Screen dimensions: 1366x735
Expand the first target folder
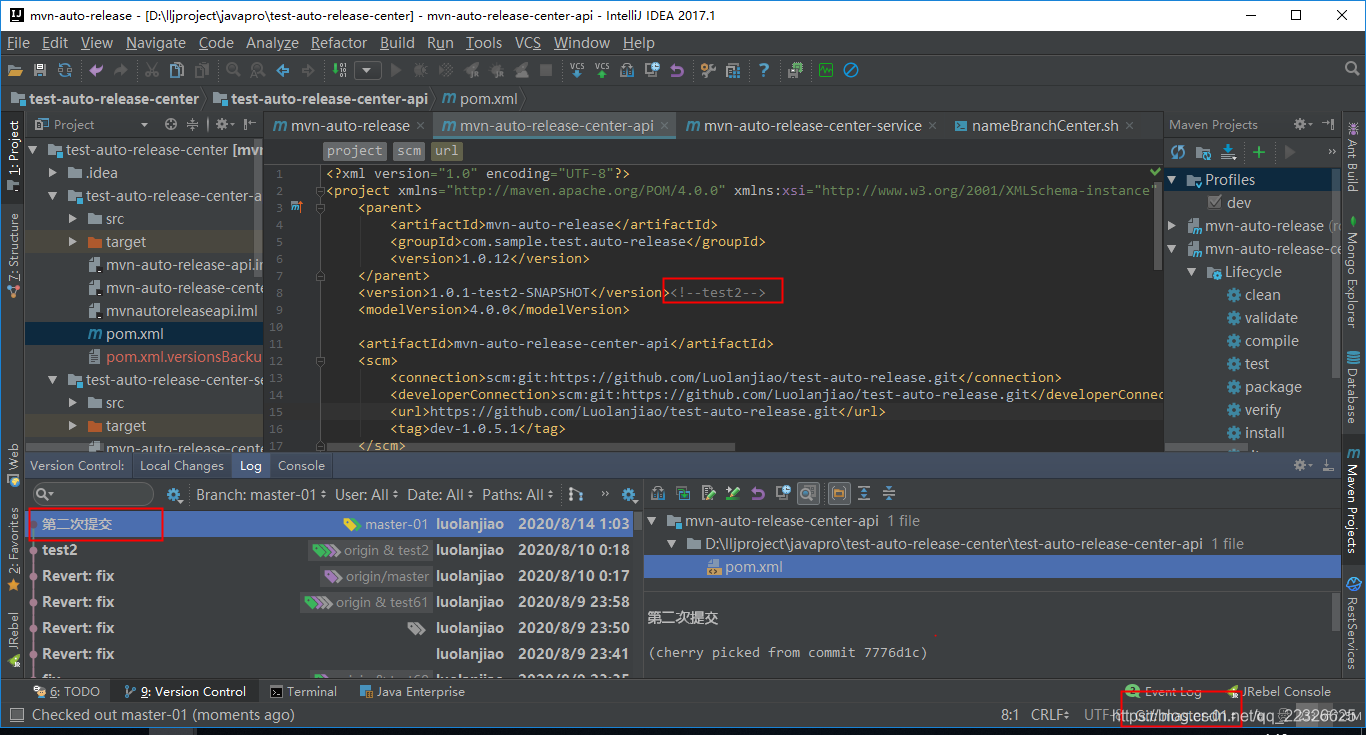point(73,242)
